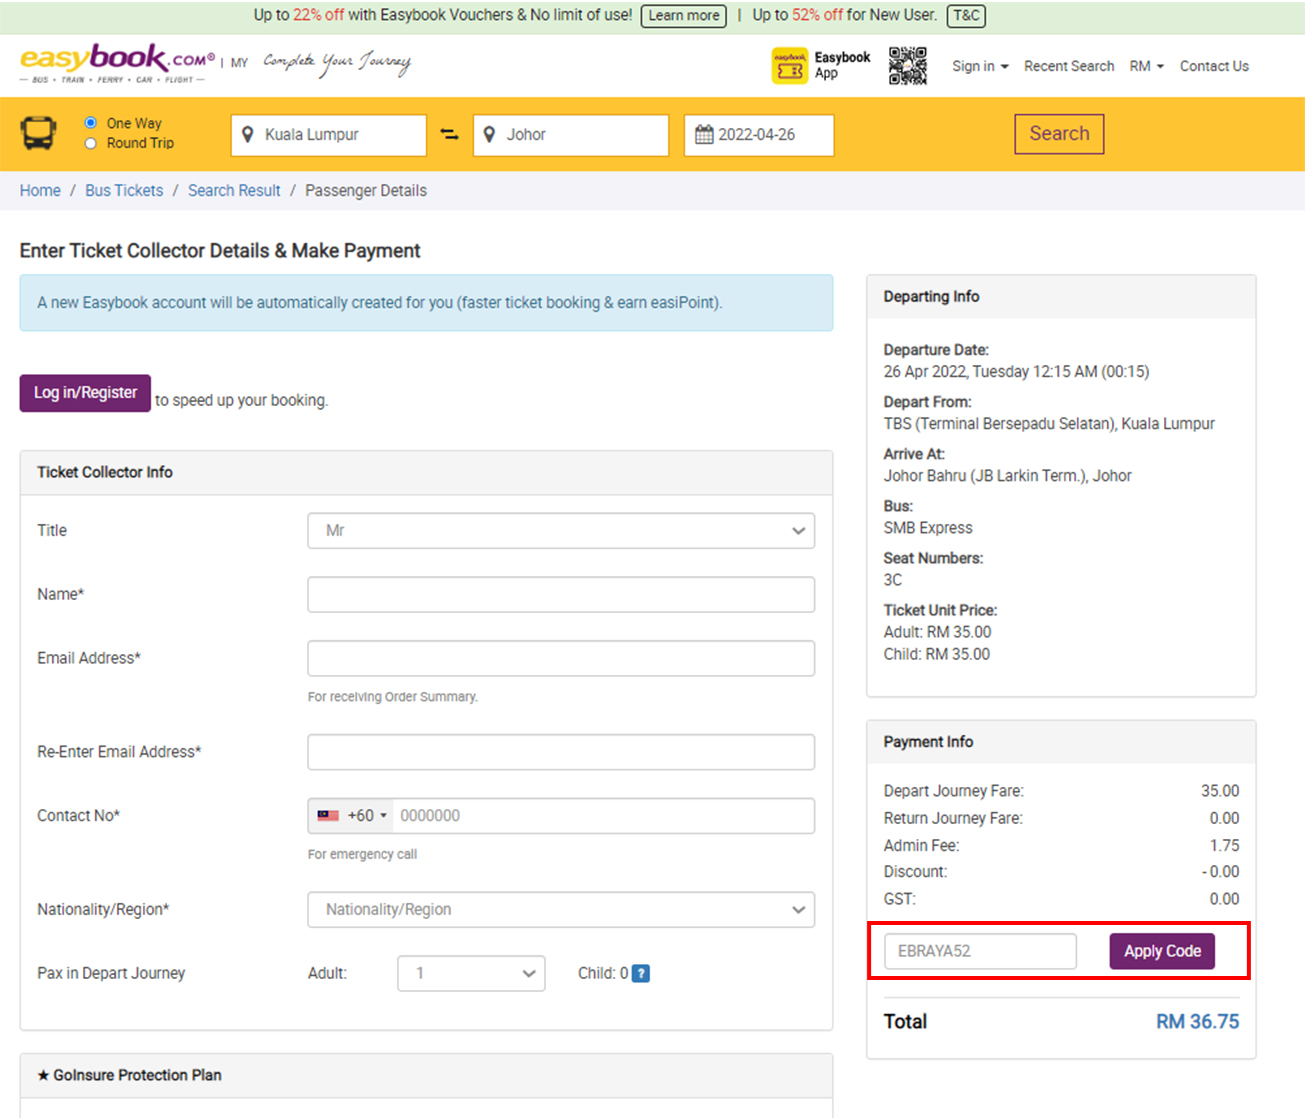Select the One Way radio button

click(x=91, y=123)
